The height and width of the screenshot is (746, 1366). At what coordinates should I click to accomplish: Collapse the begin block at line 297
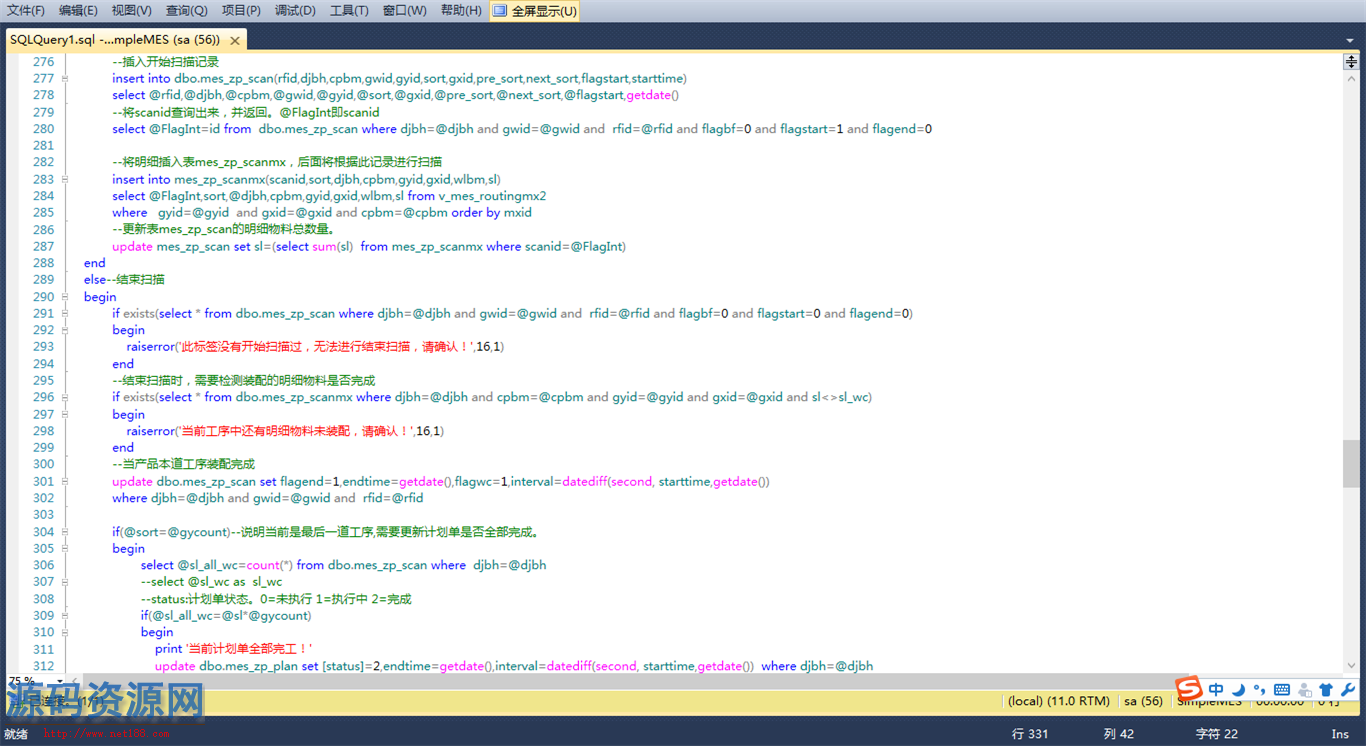click(x=65, y=414)
